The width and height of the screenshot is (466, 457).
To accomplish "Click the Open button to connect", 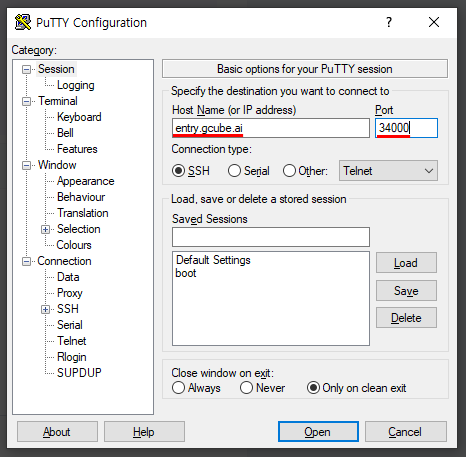I will tap(318, 432).
